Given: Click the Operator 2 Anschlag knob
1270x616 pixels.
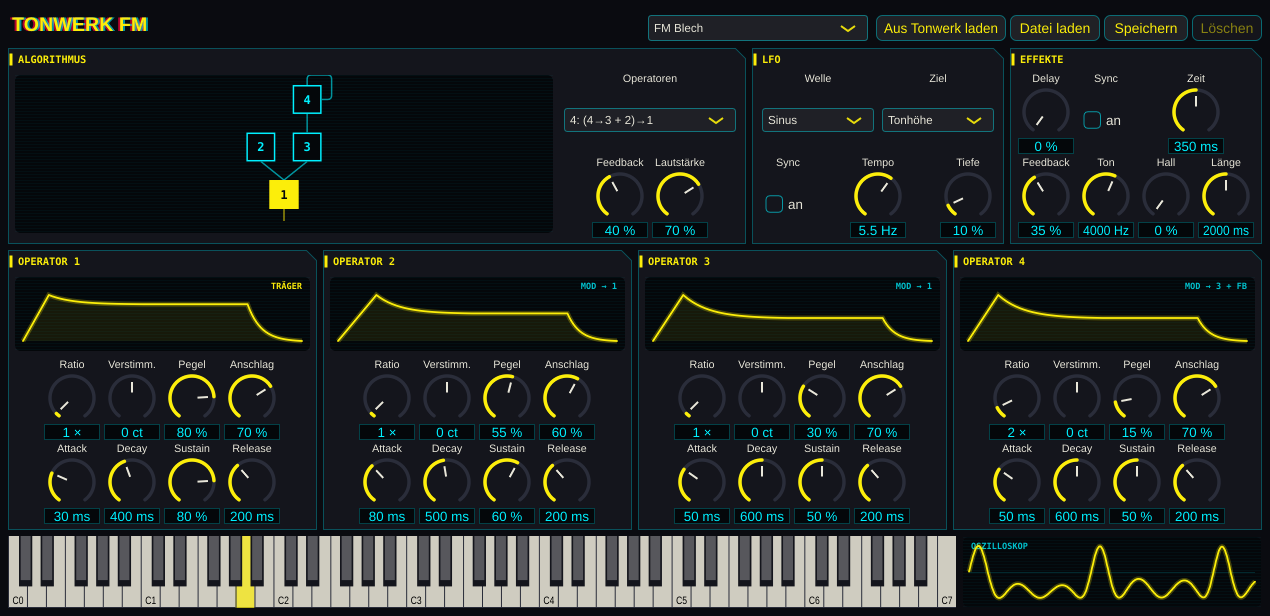Looking at the screenshot, I should (x=567, y=398).
